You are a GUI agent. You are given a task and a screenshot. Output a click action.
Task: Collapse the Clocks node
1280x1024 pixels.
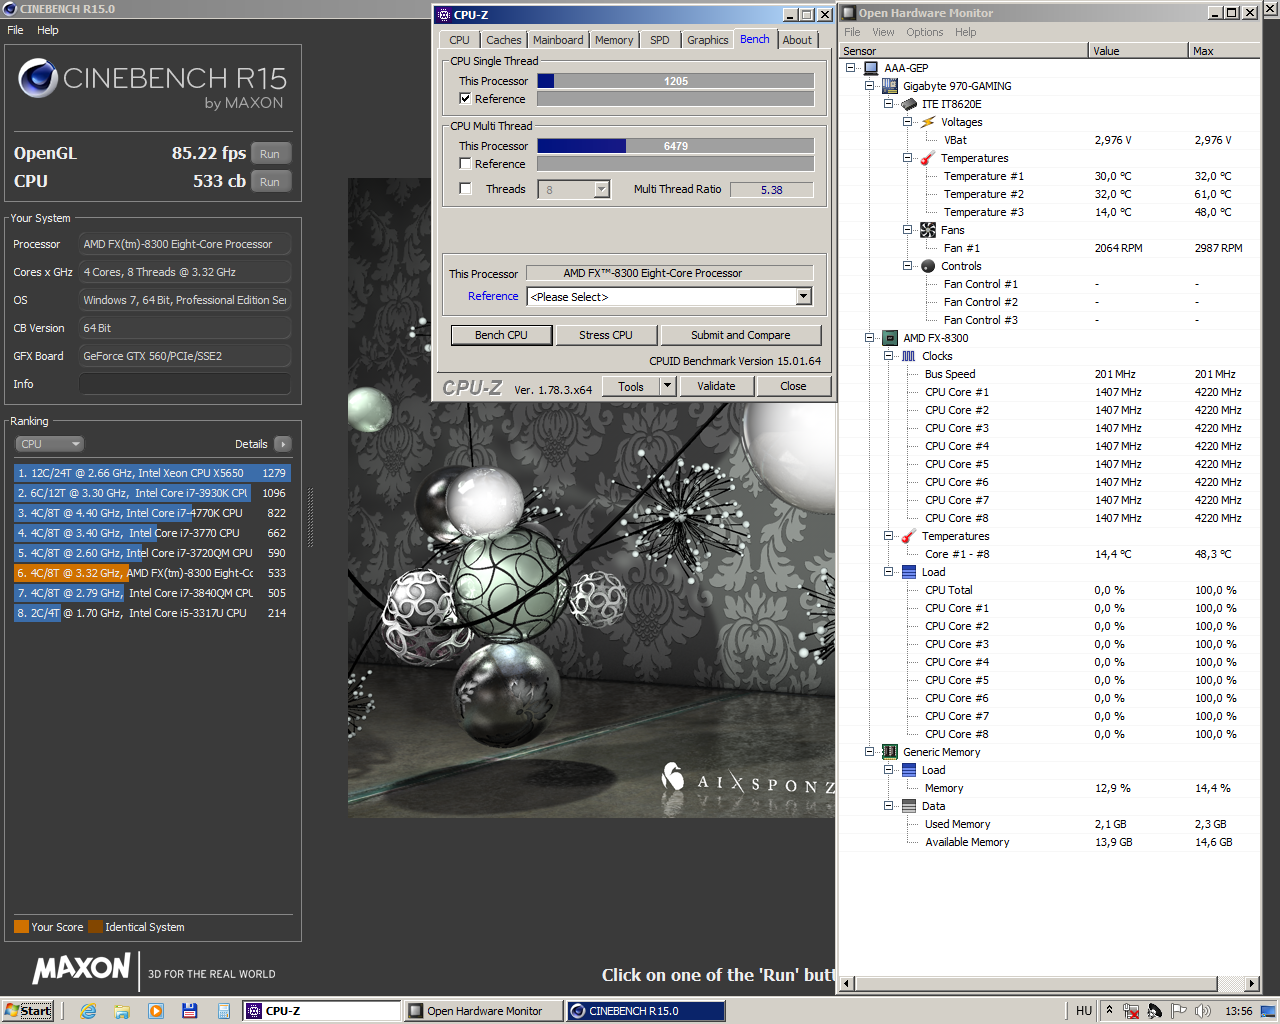coord(889,356)
